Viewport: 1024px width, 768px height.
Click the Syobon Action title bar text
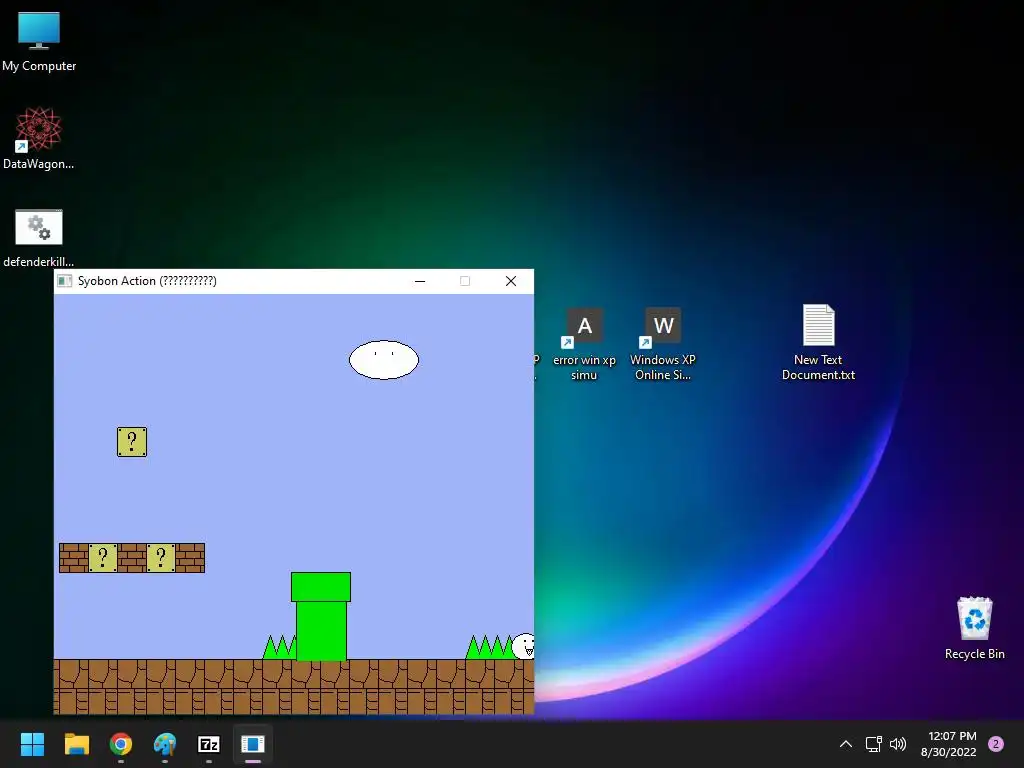[x=147, y=281]
